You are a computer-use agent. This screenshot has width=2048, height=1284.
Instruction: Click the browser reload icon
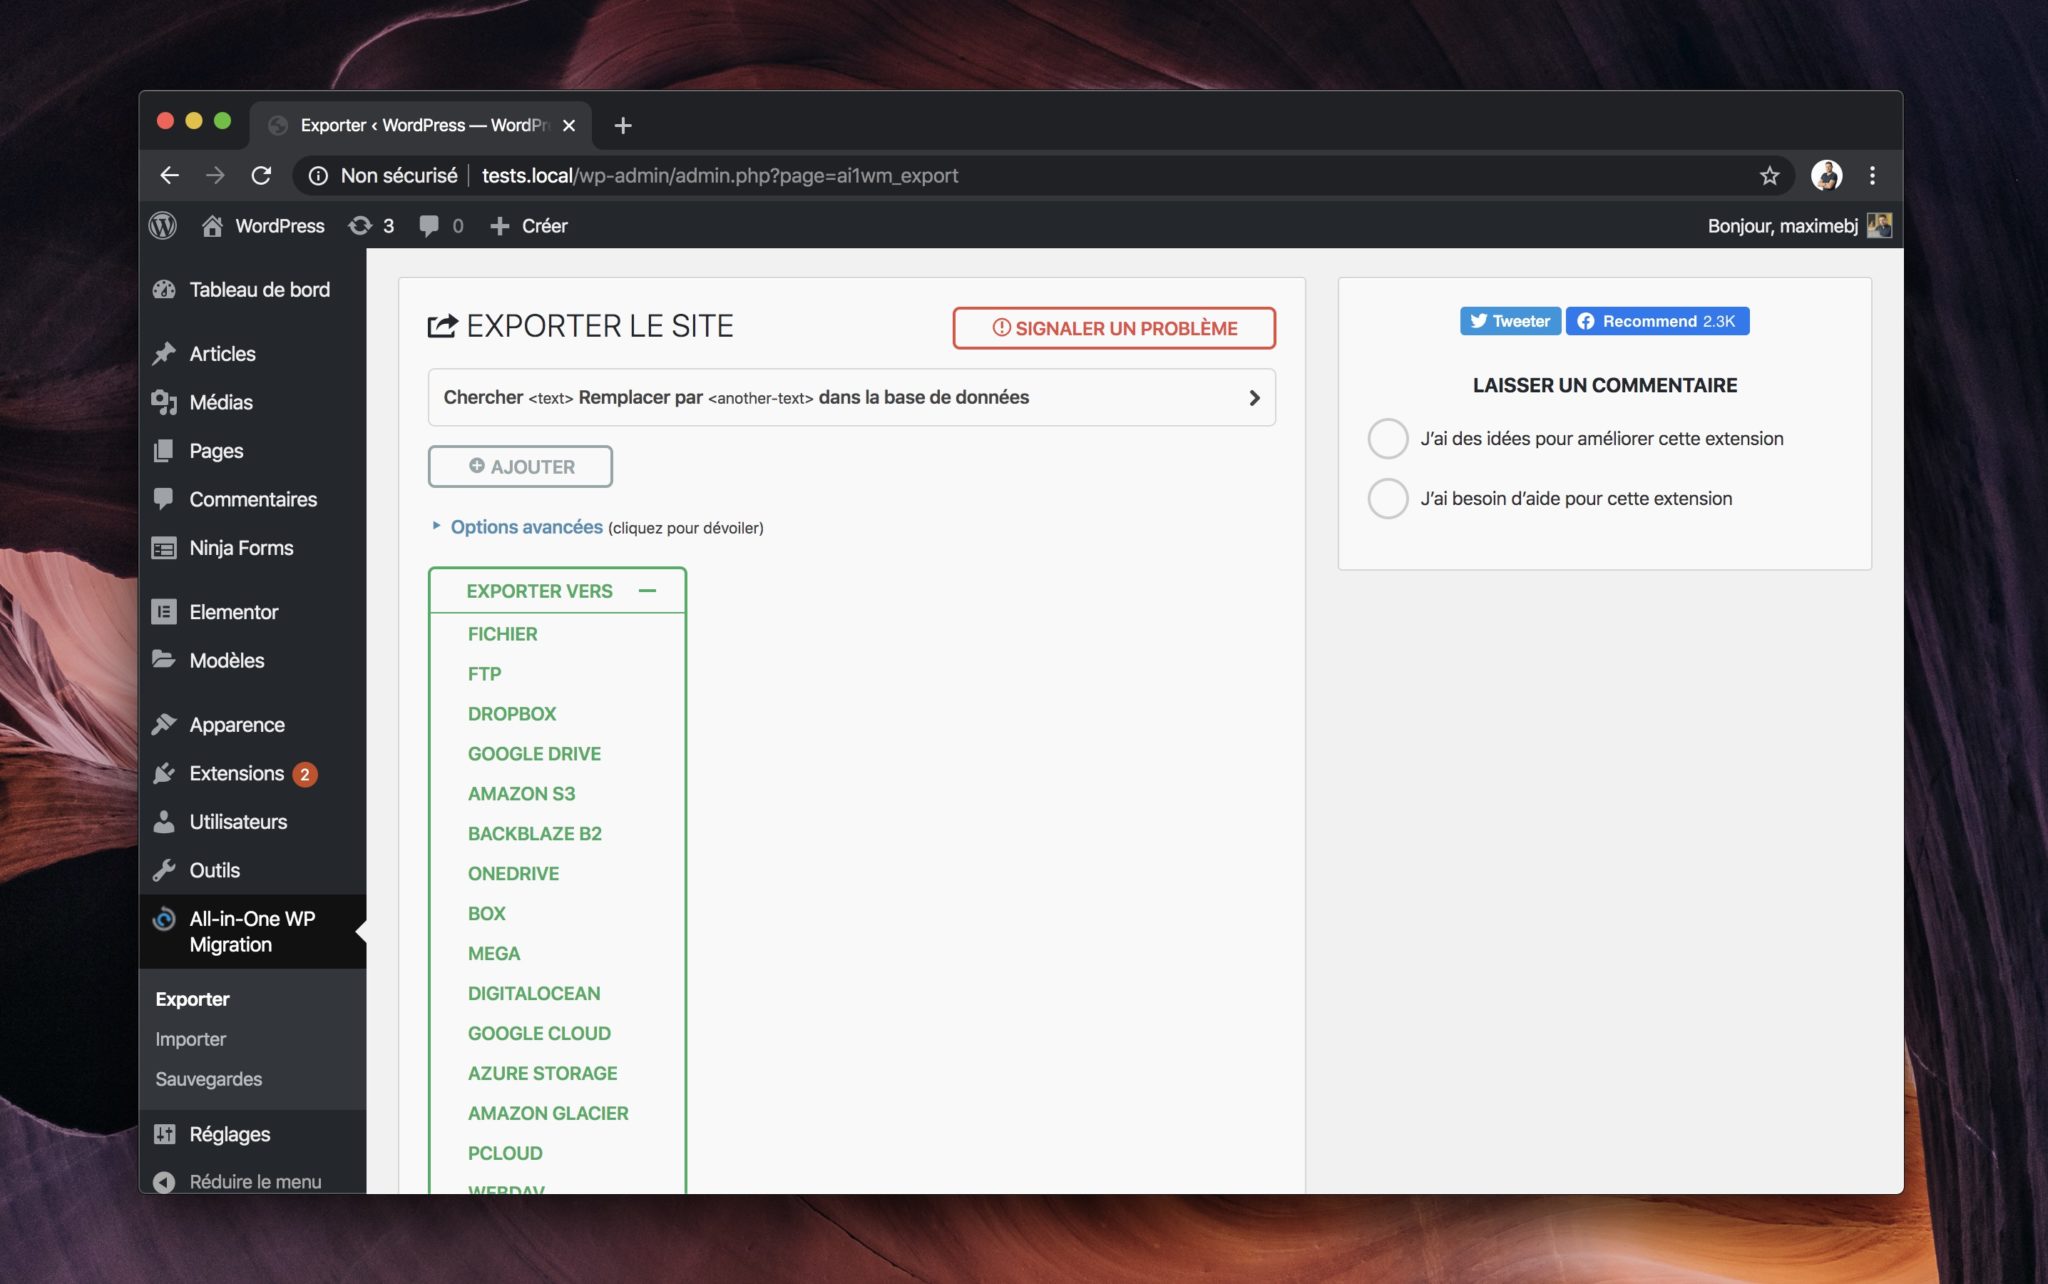pyautogui.click(x=261, y=176)
